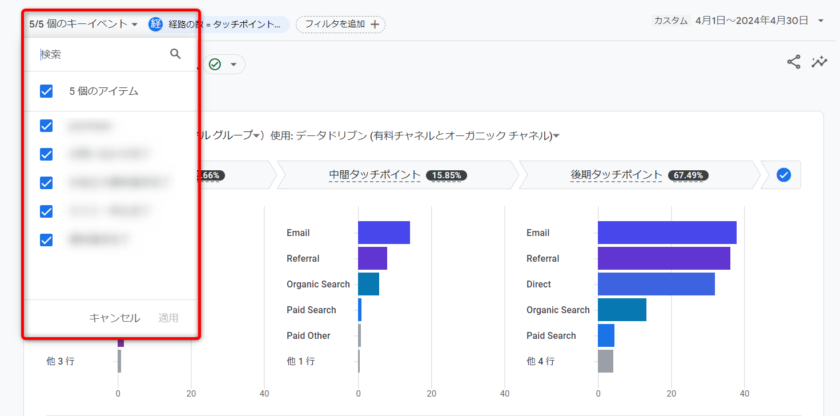Open the insights sparkline icon

coord(820,62)
